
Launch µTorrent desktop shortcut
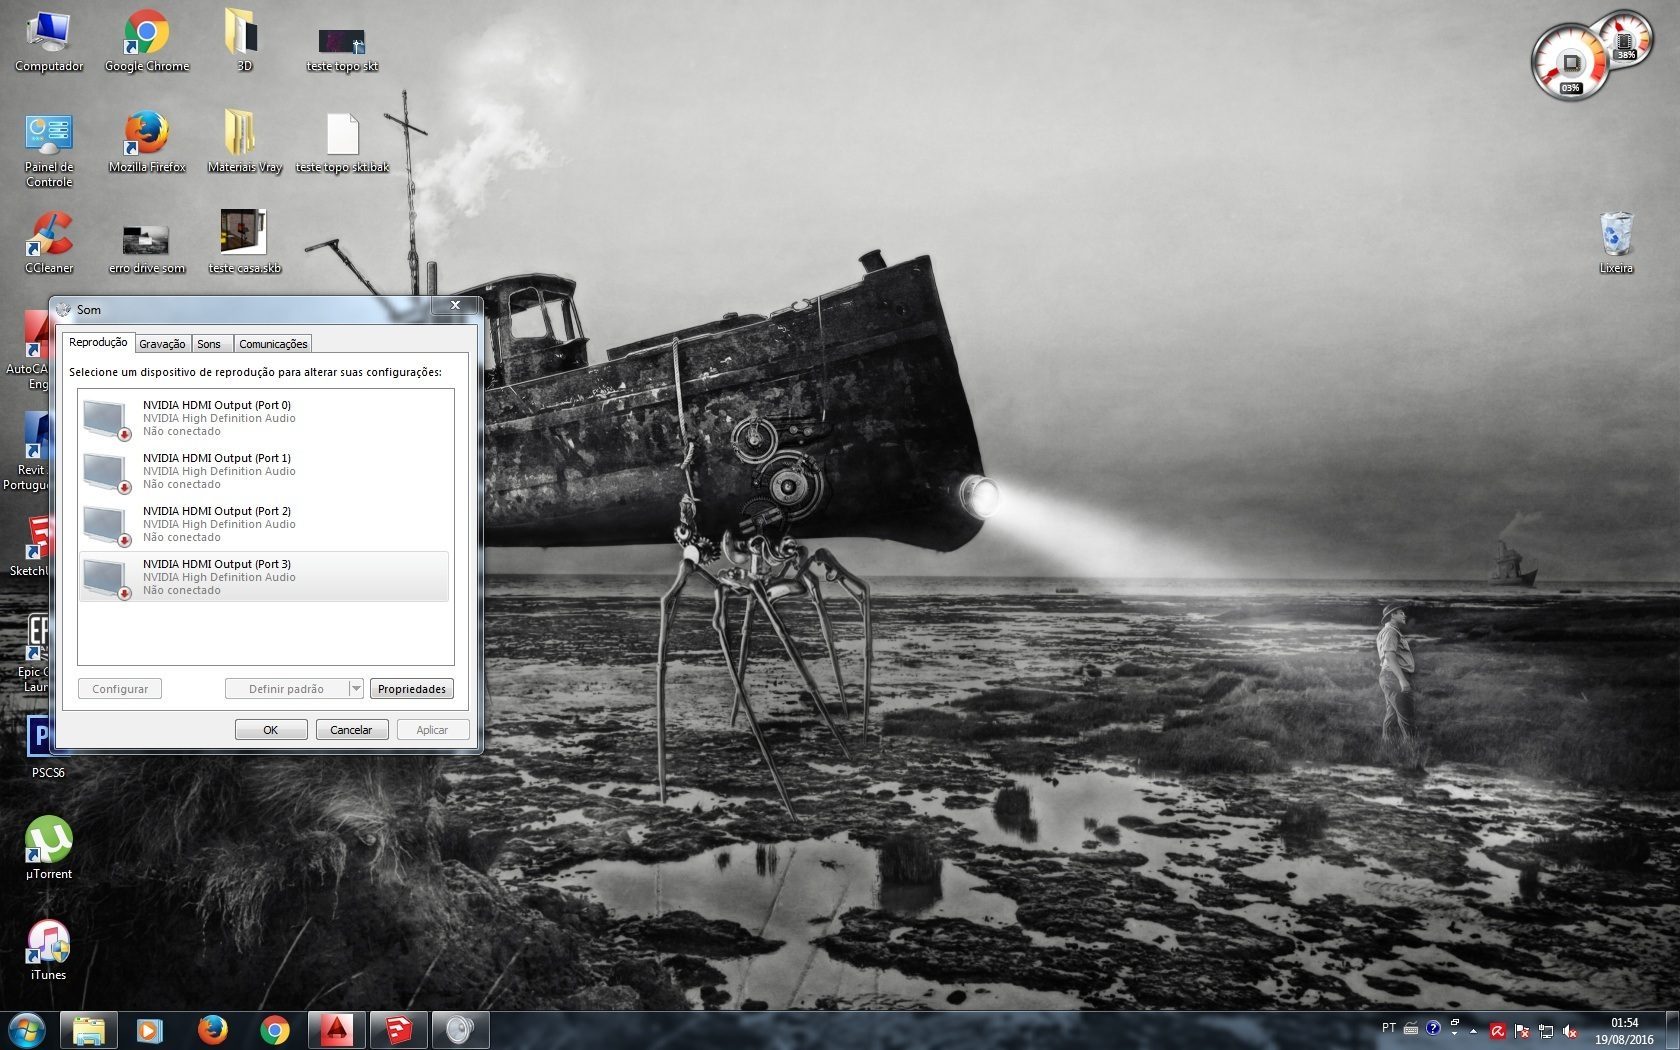click(48, 848)
